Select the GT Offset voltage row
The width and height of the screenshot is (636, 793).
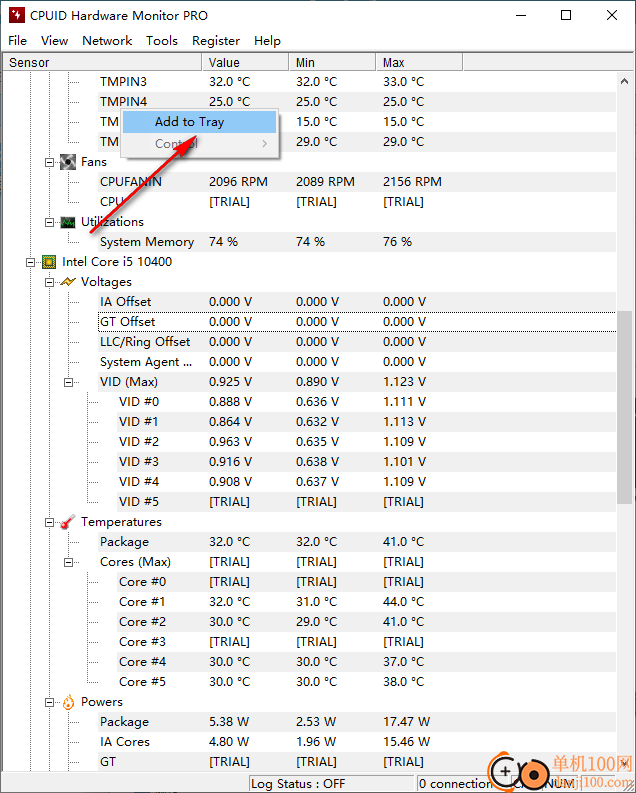357,322
